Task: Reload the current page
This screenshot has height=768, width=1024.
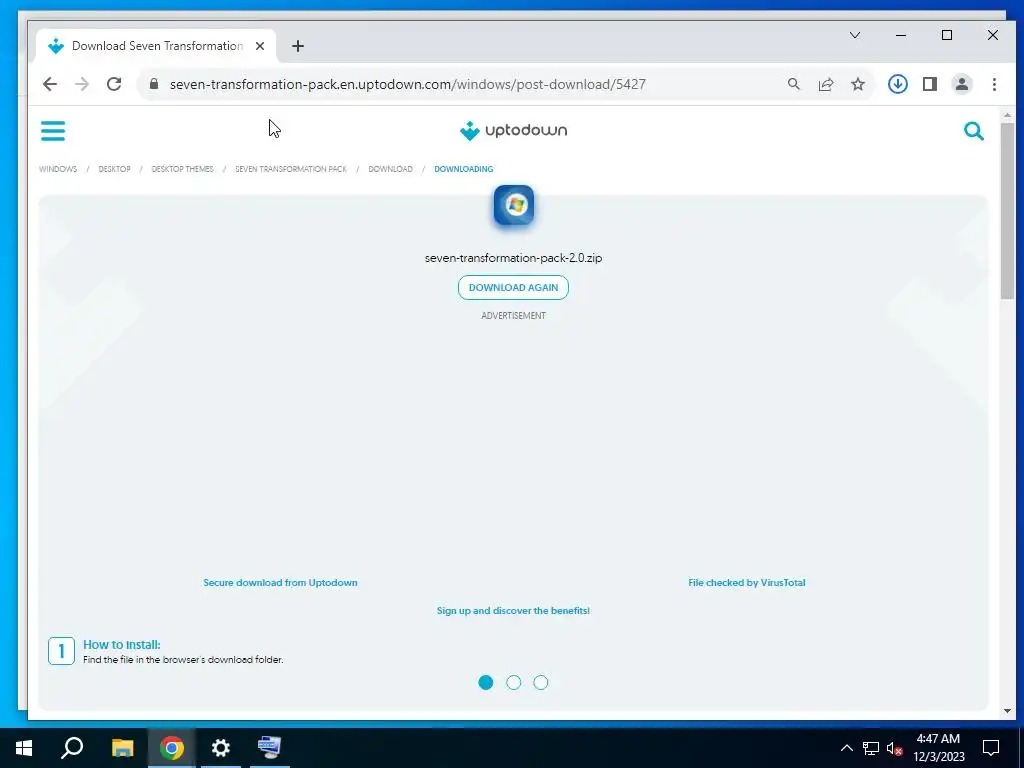Action: [114, 84]
